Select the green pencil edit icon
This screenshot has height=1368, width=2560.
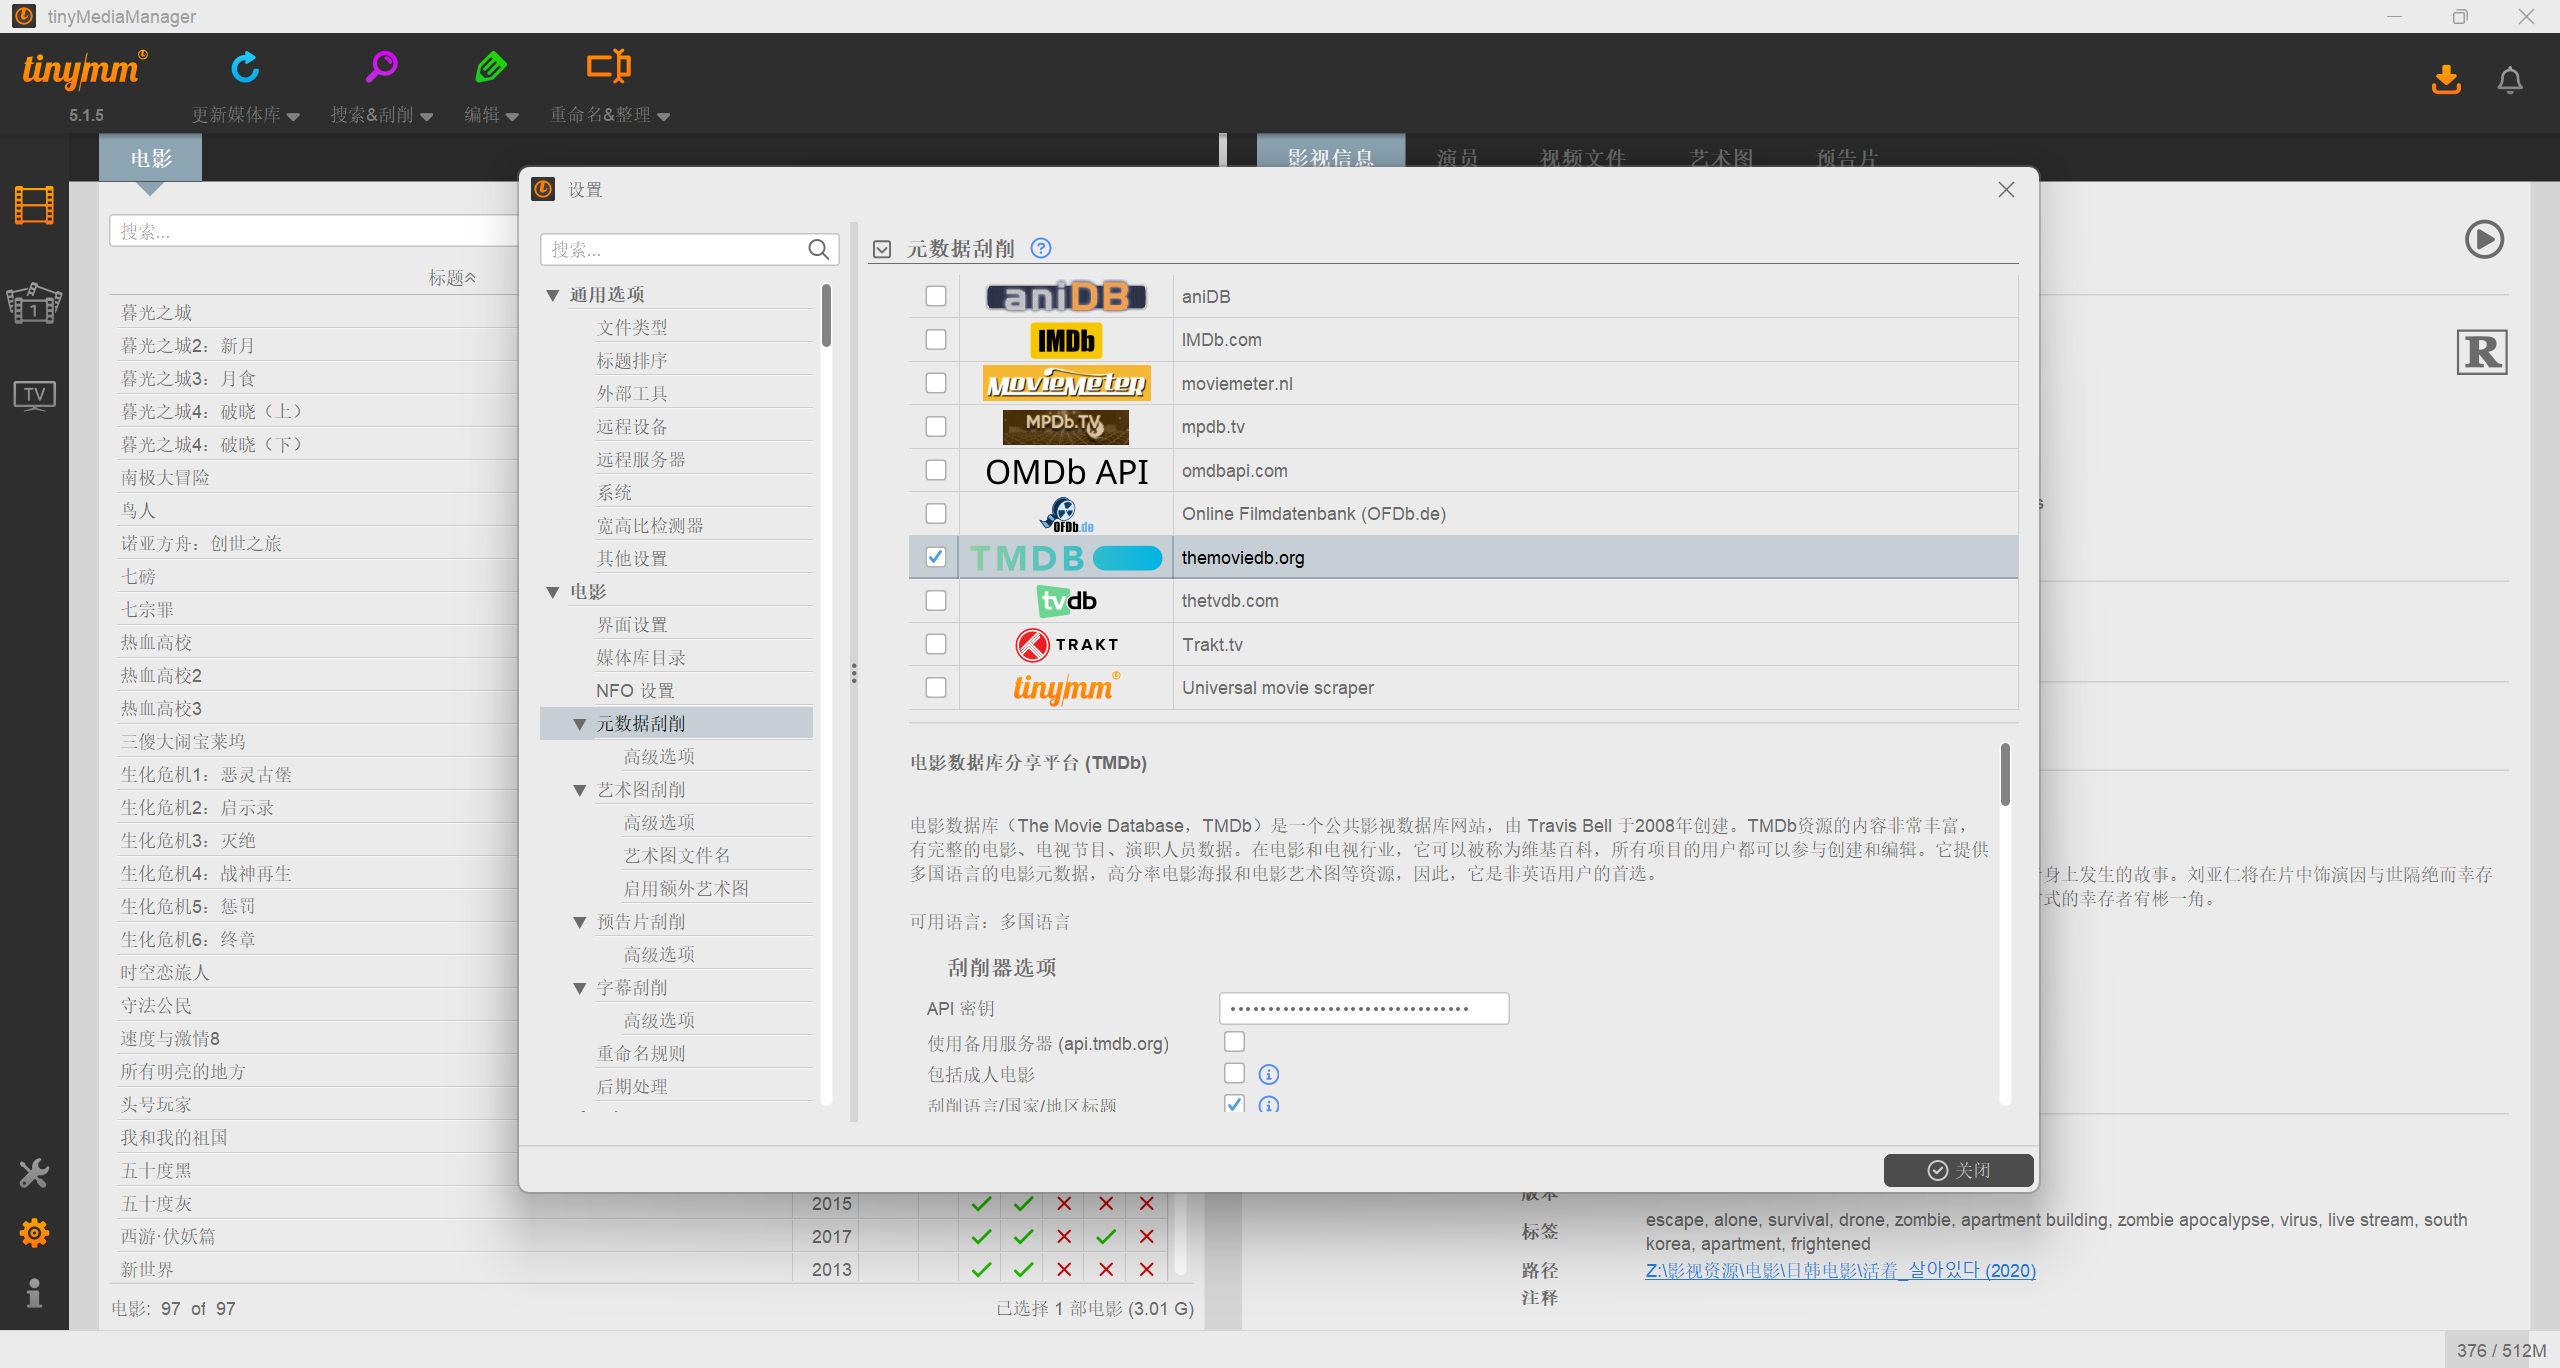(x=490, y=67)
